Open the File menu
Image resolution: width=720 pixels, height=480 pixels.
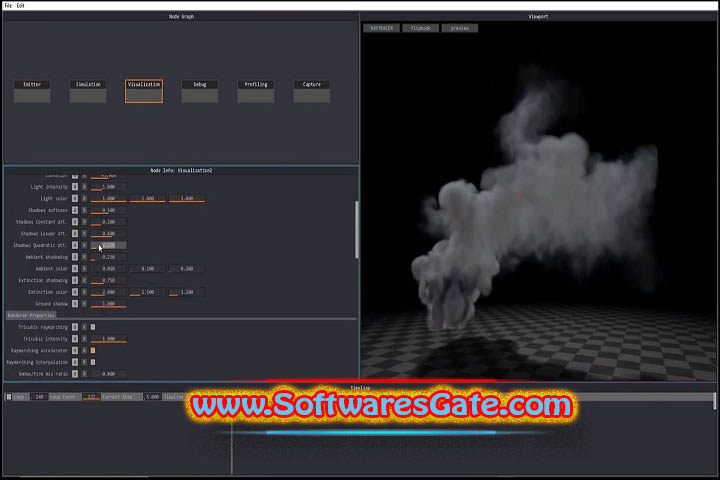coord(8,6)
